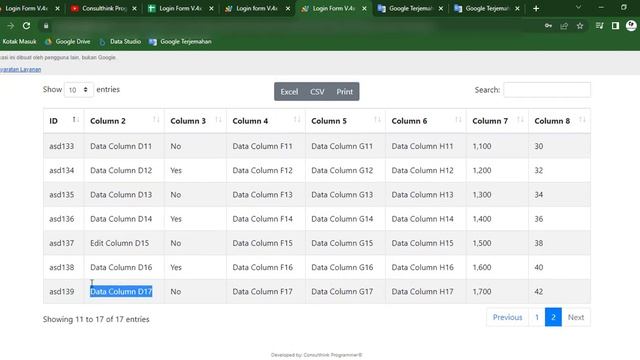Viewport: 640px width, 360px height.
Task: Toggle the browser side panel icon
Action: [x=615, y=26]
